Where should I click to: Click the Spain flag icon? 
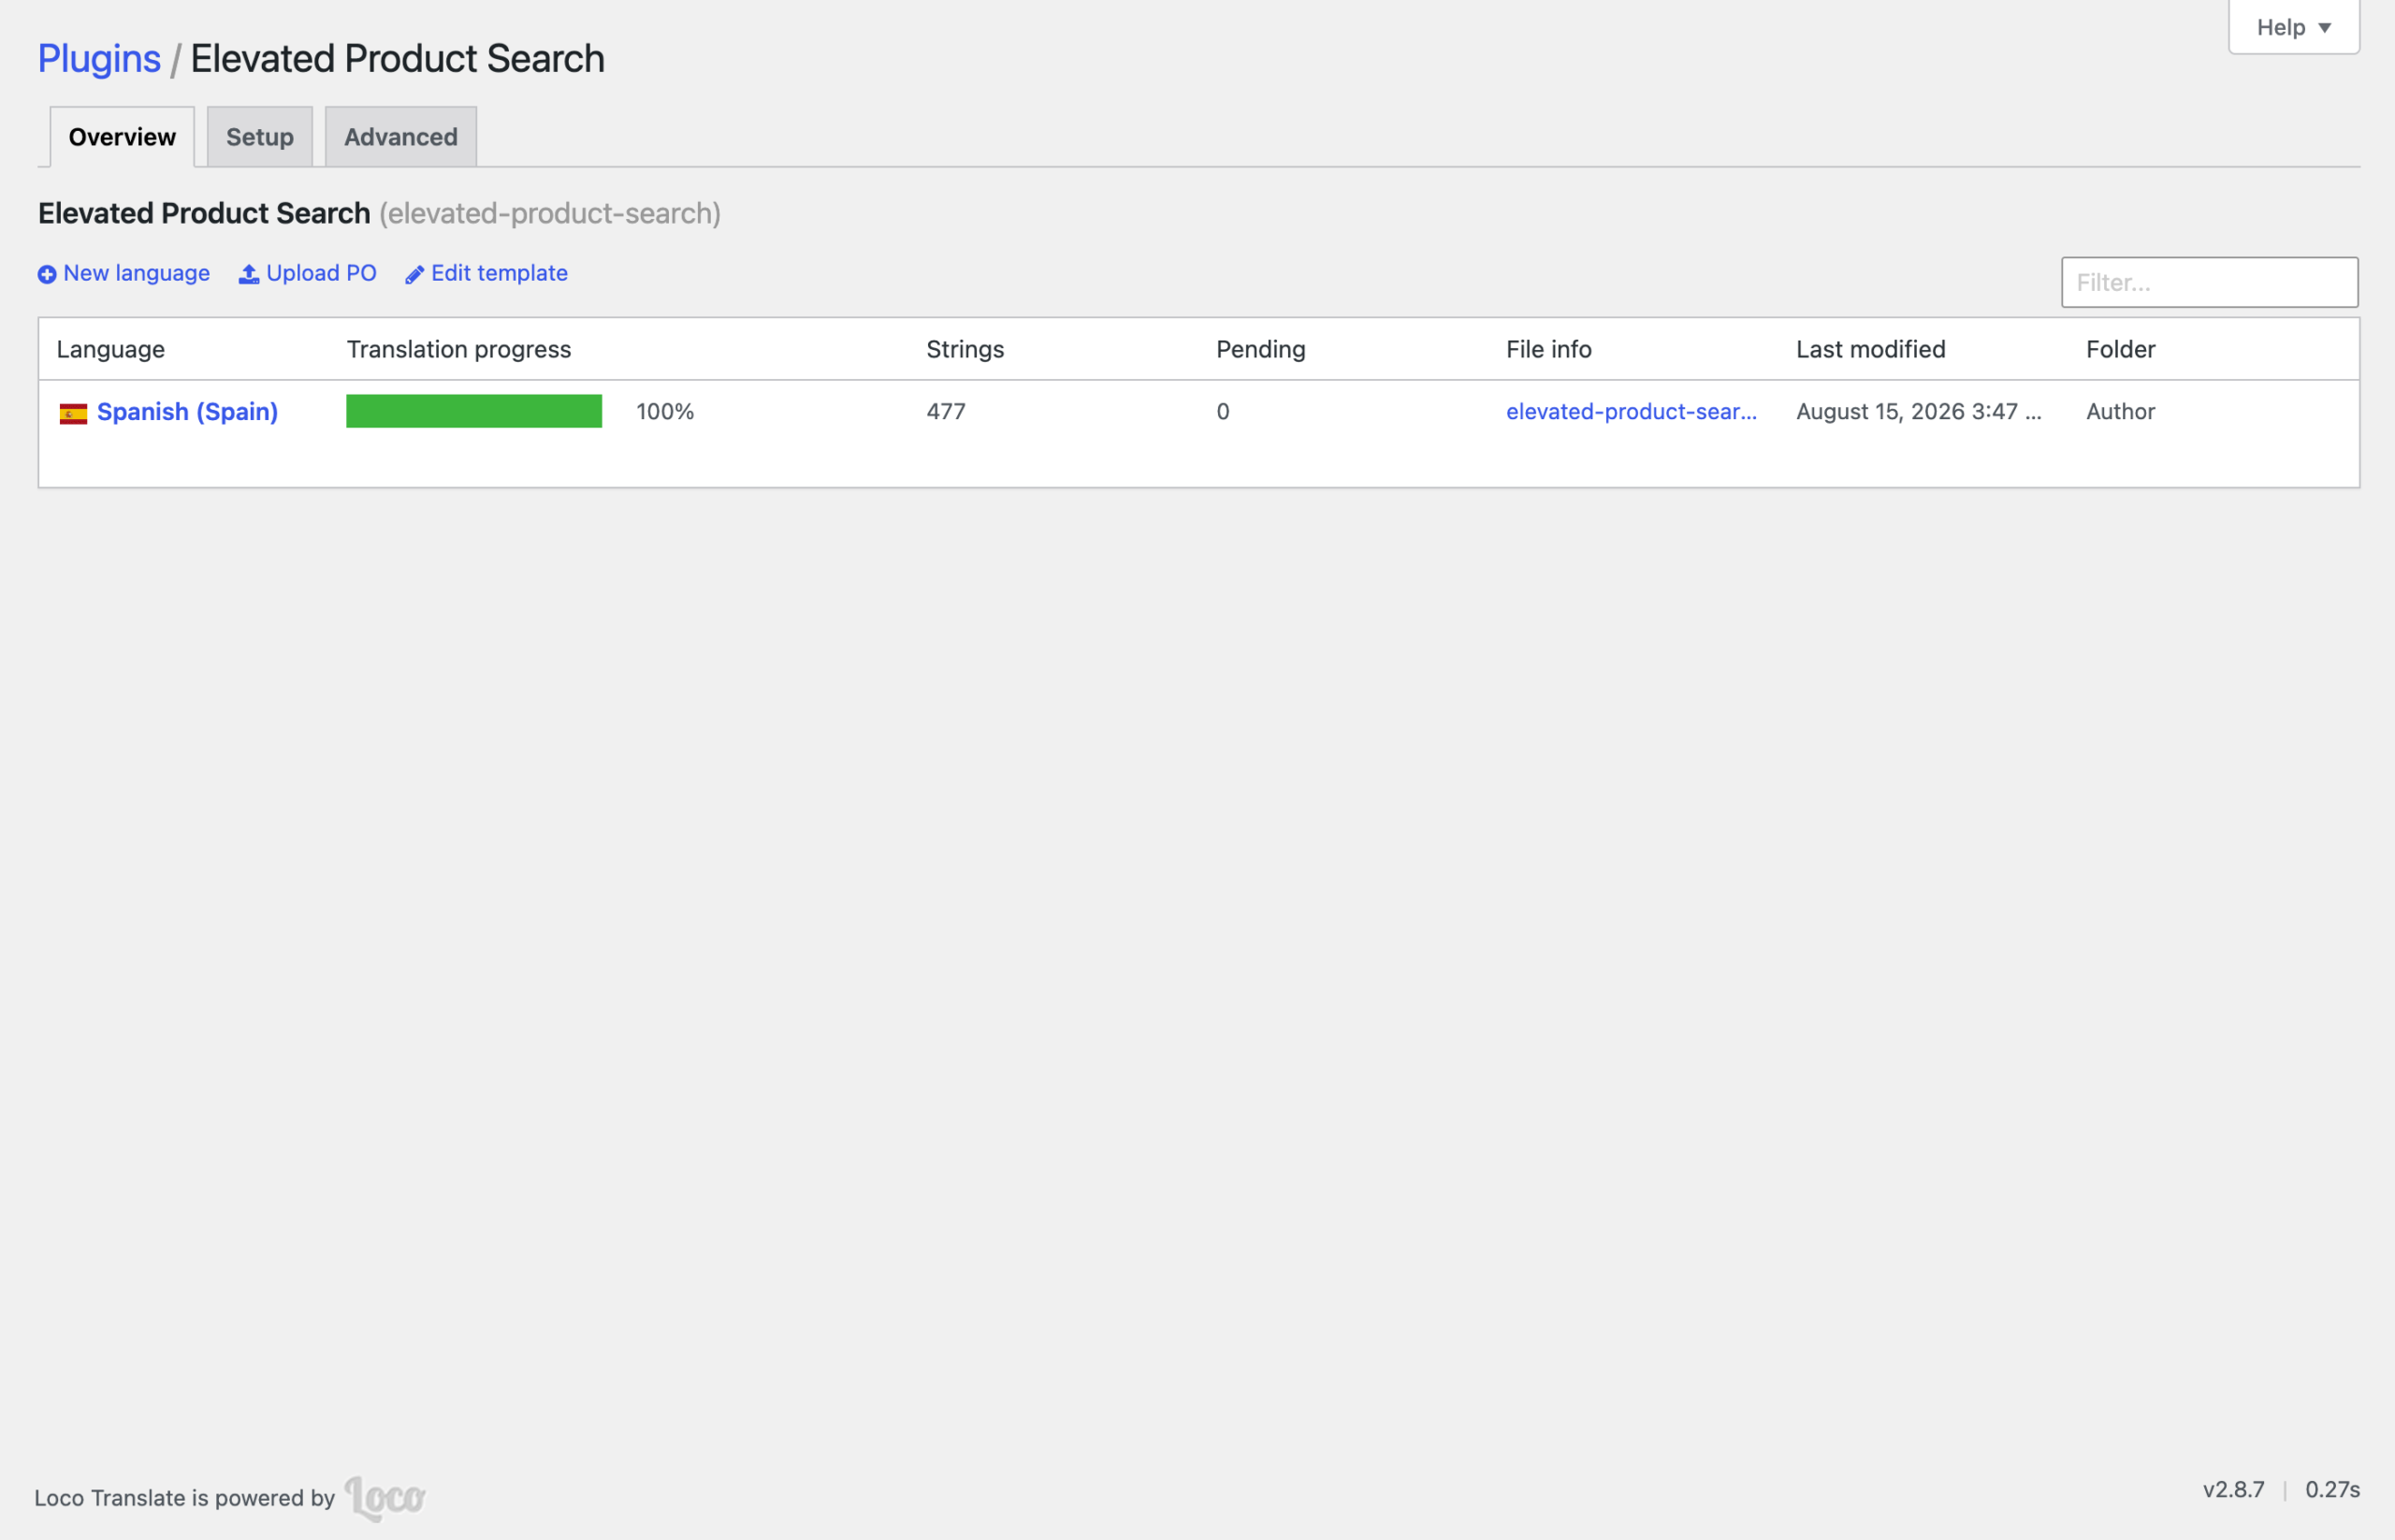73,413
